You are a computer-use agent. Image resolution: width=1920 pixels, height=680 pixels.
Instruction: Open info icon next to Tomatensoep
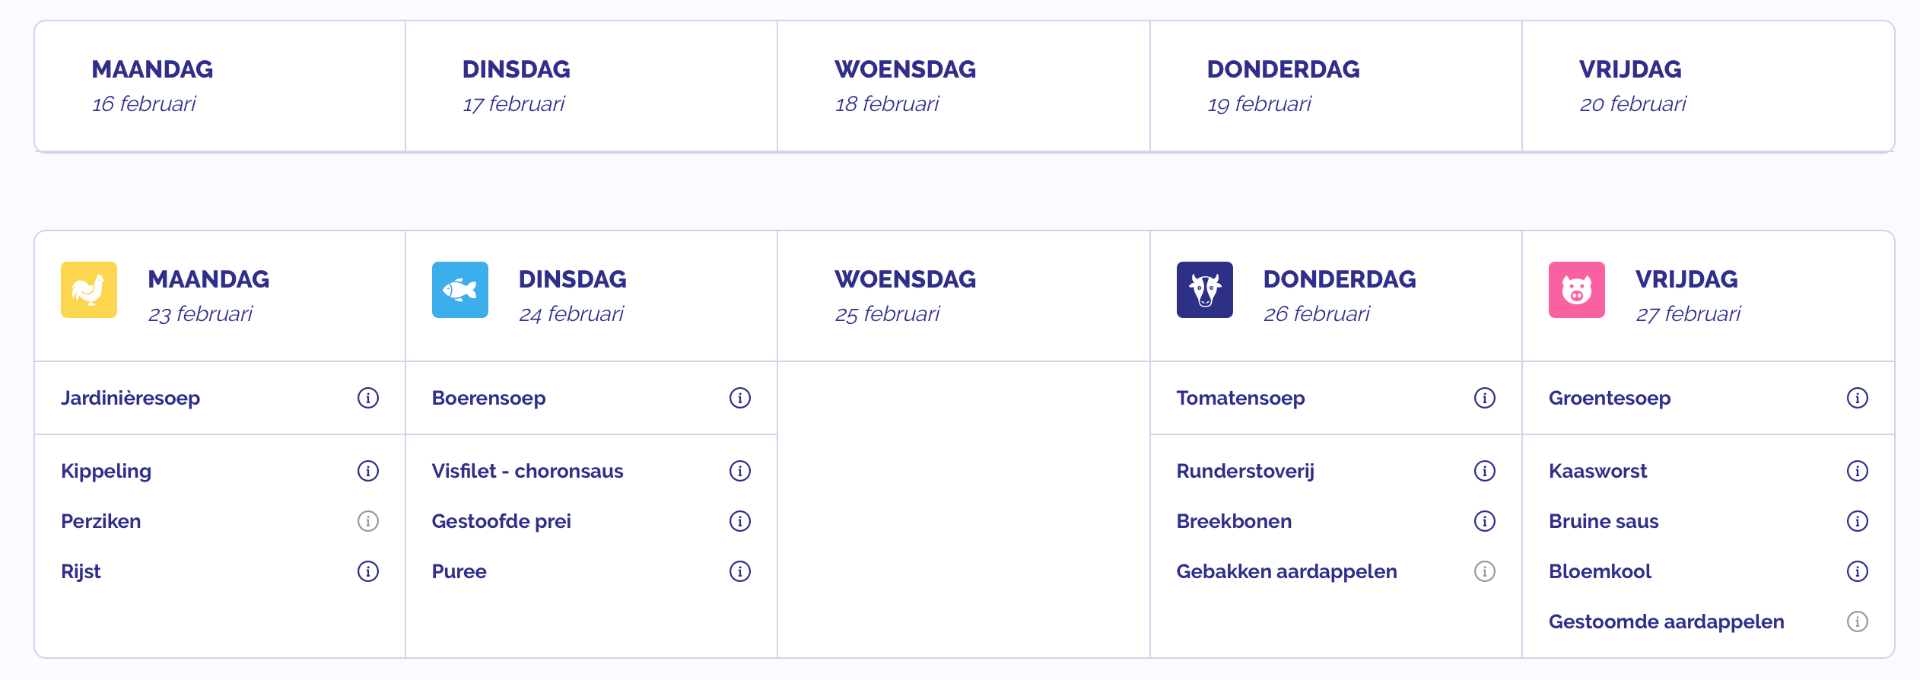tap(1485, 398)
